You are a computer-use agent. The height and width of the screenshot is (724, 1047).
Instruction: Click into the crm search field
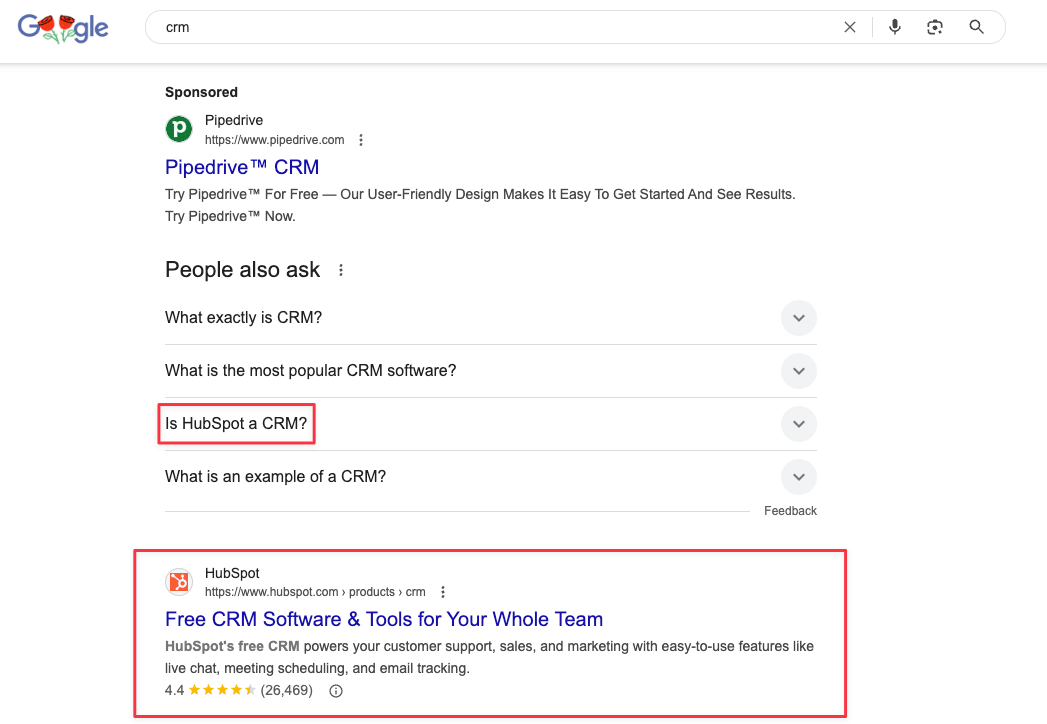tap(494, 27)
